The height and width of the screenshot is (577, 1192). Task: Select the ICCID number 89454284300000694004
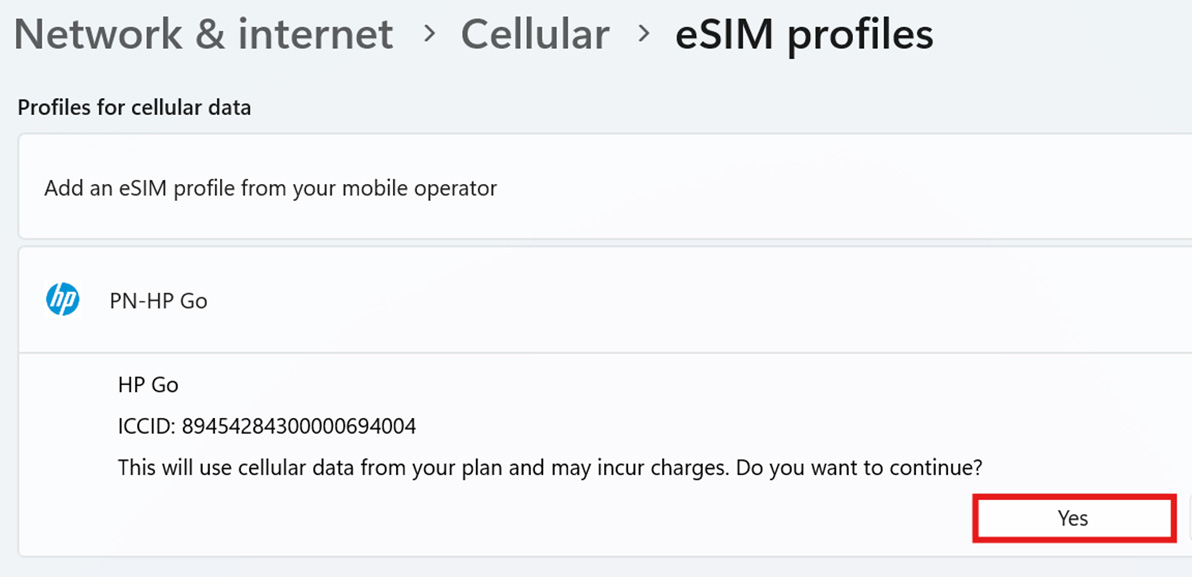coord(298,426)
